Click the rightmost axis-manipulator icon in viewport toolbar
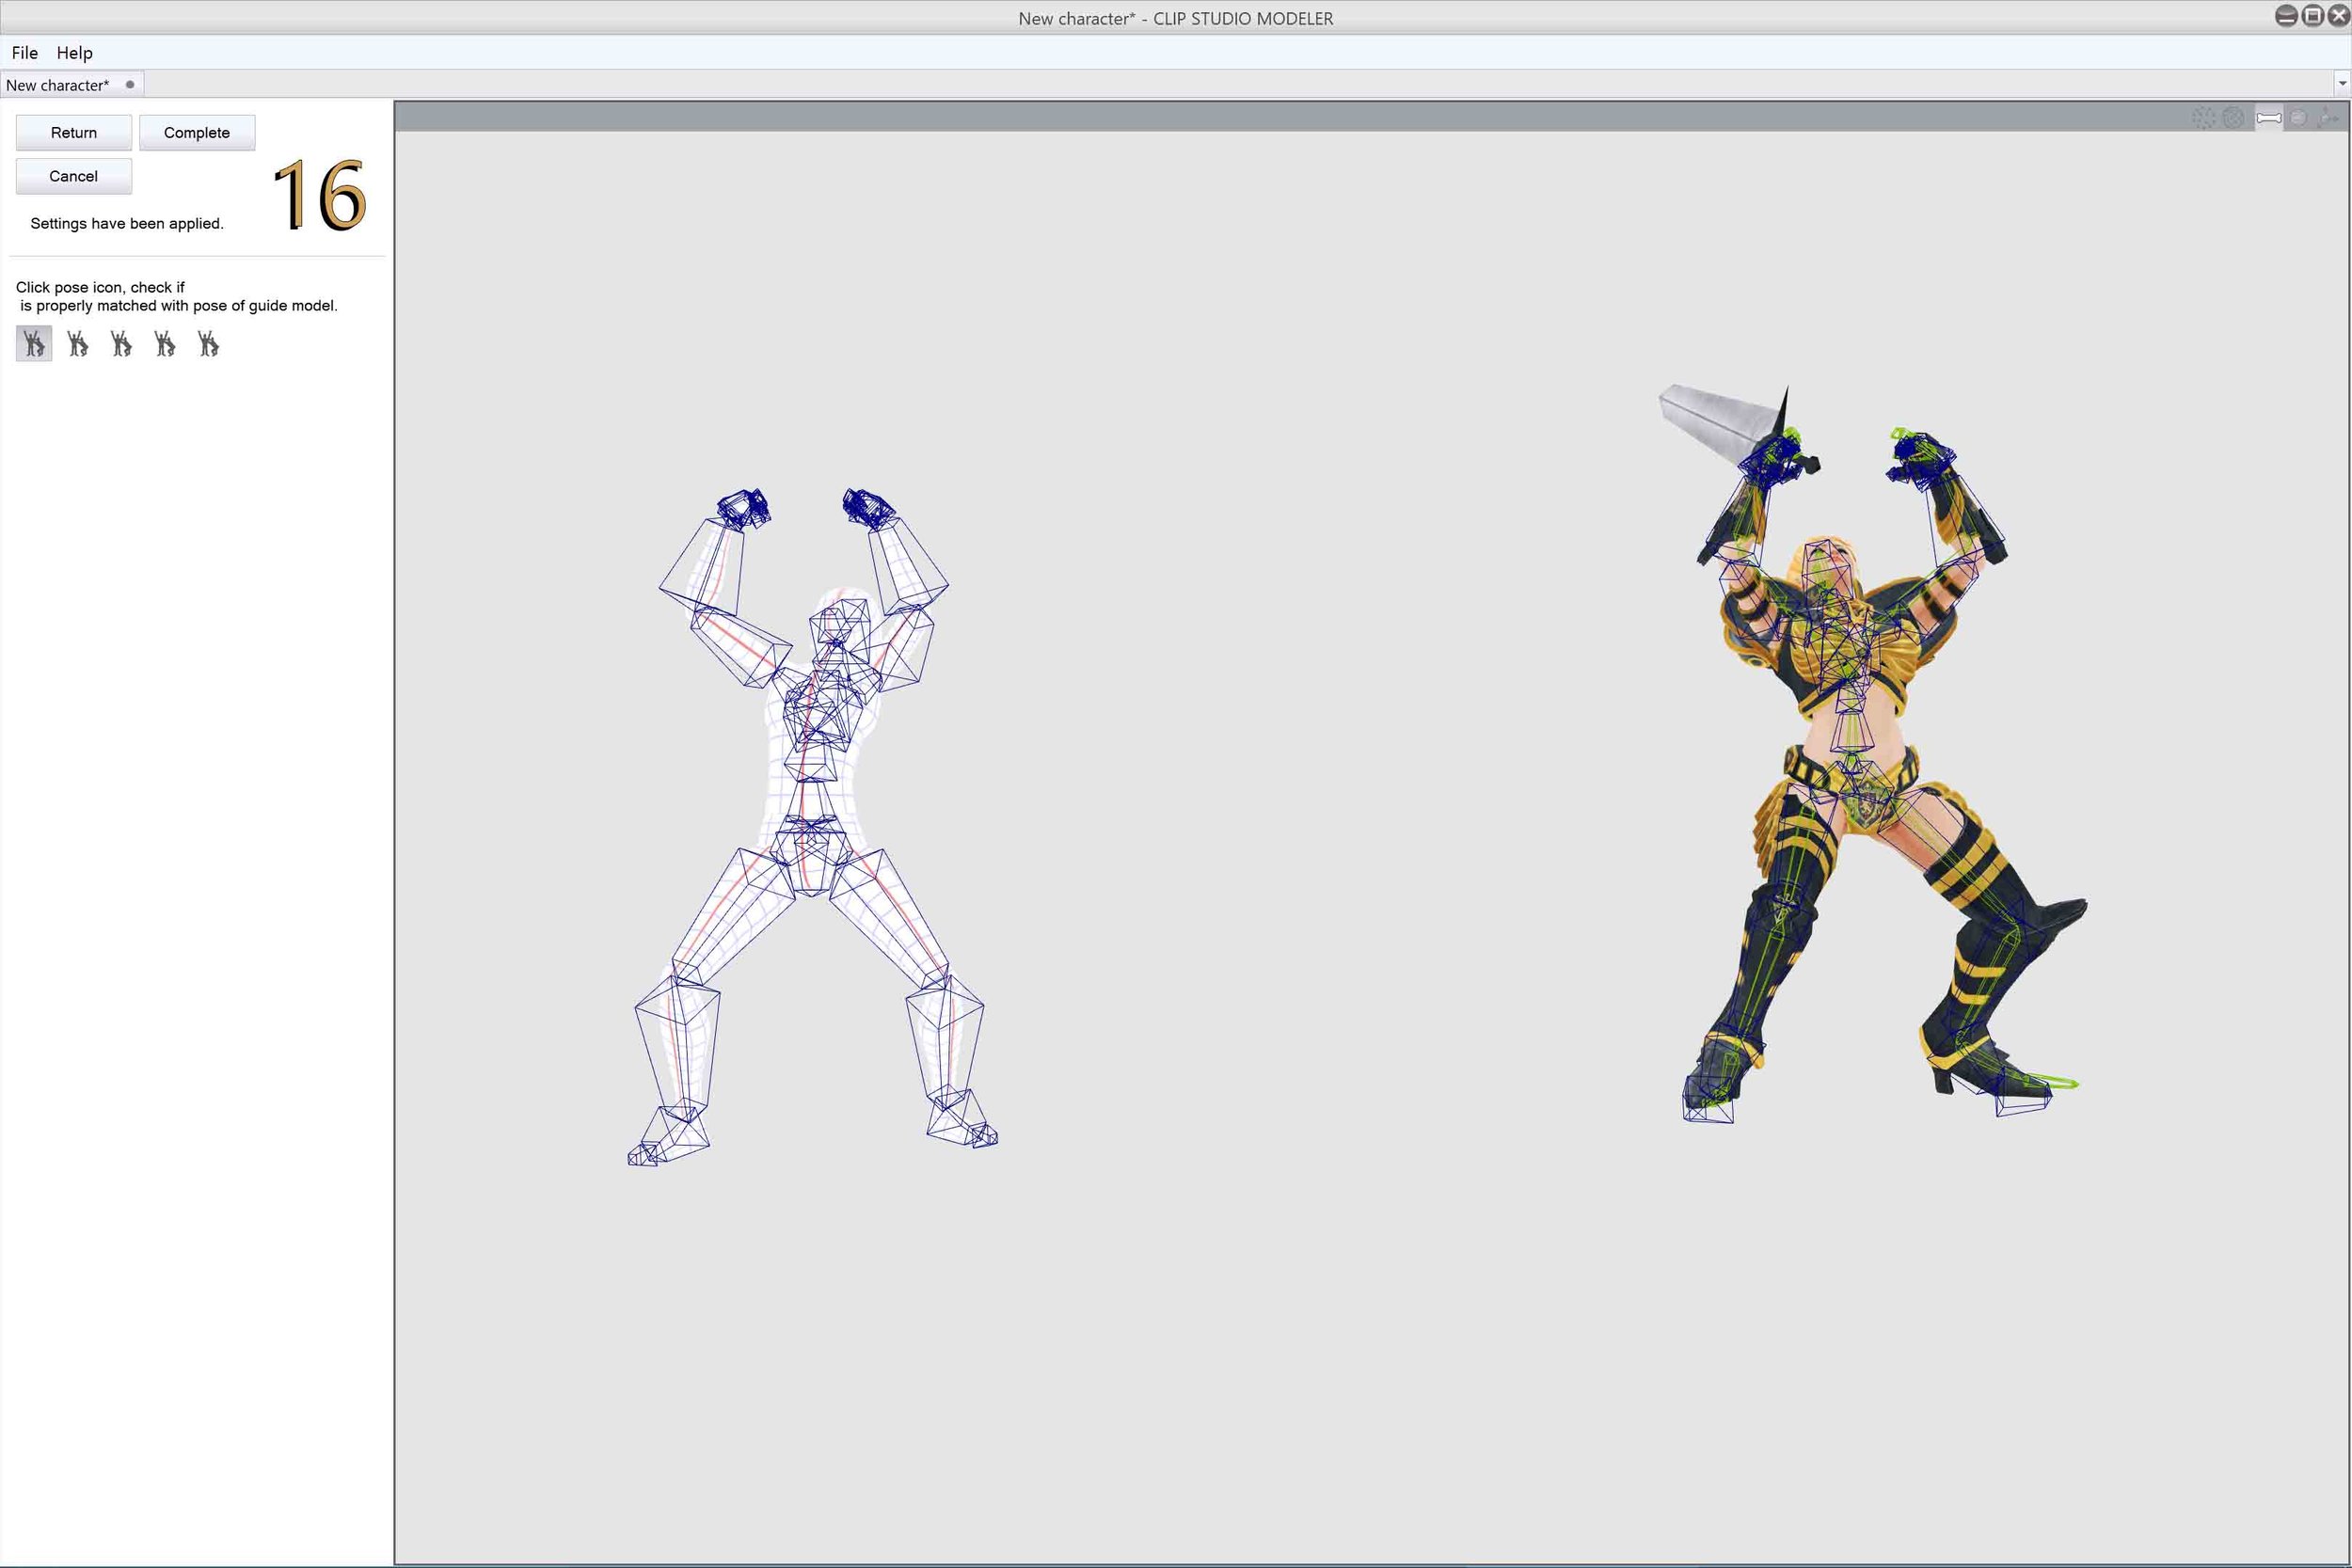 point(2329,118)
